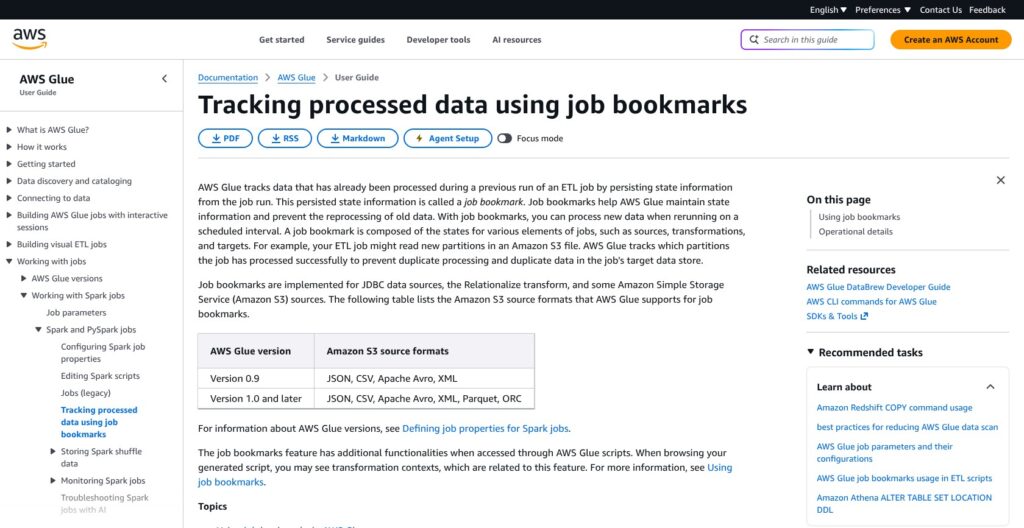Open Developer tools menu
The width and height of the screenshot is (1024, 528).
[438, 40]
